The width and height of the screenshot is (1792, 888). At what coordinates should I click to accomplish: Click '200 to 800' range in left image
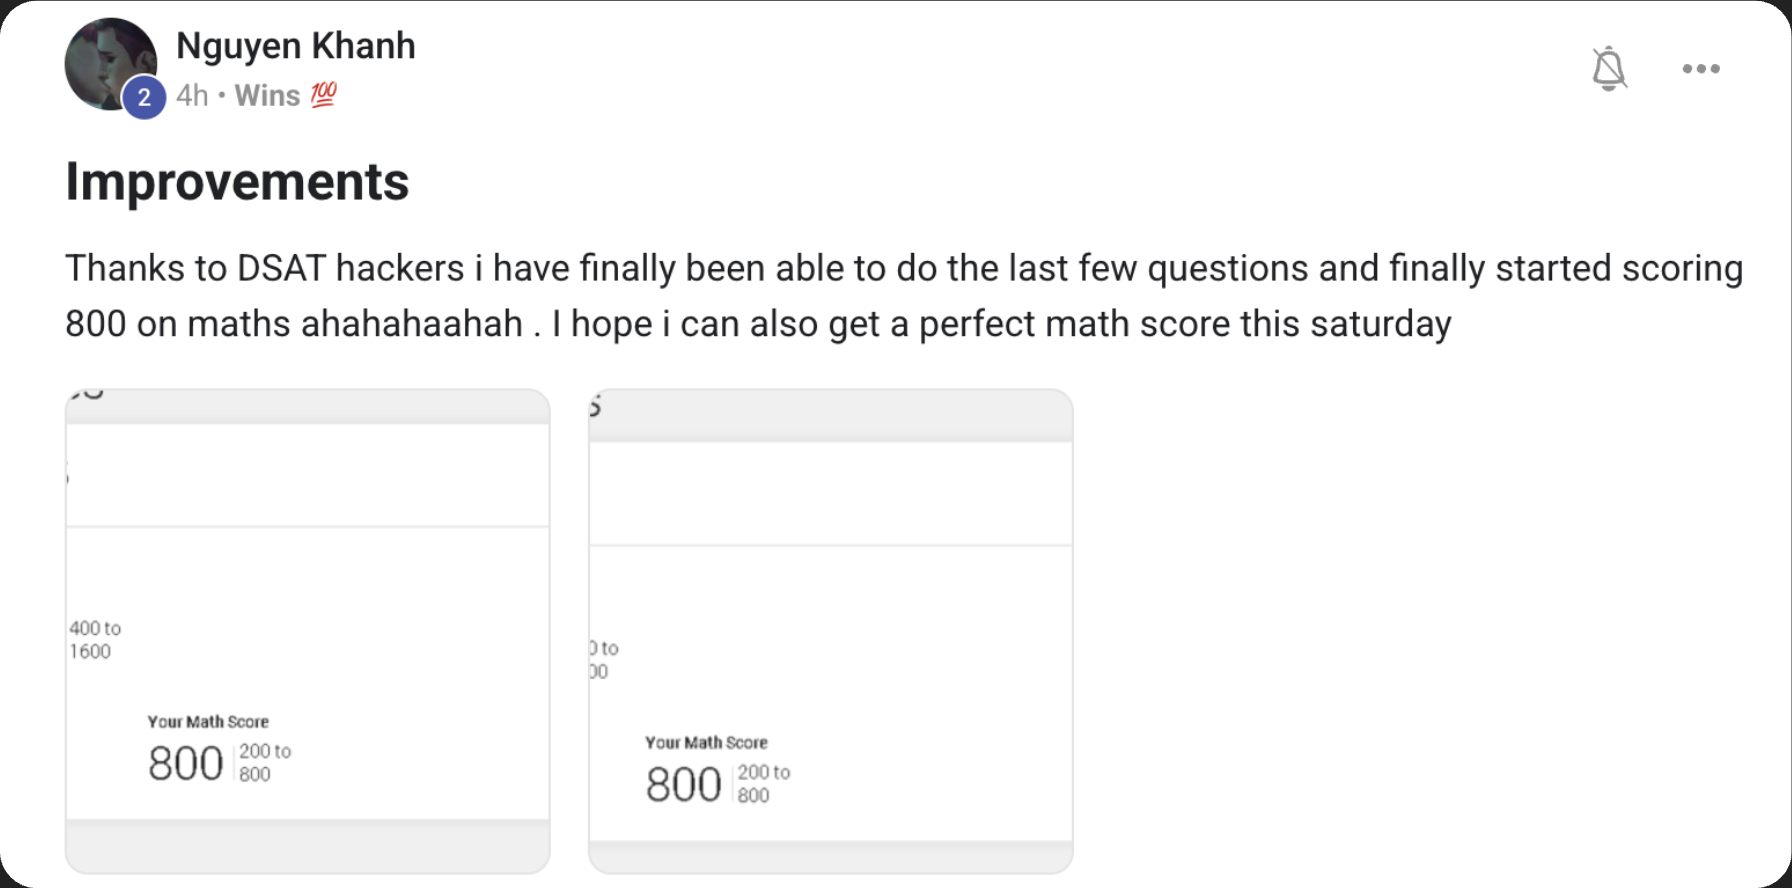click(x=264, y=763)
